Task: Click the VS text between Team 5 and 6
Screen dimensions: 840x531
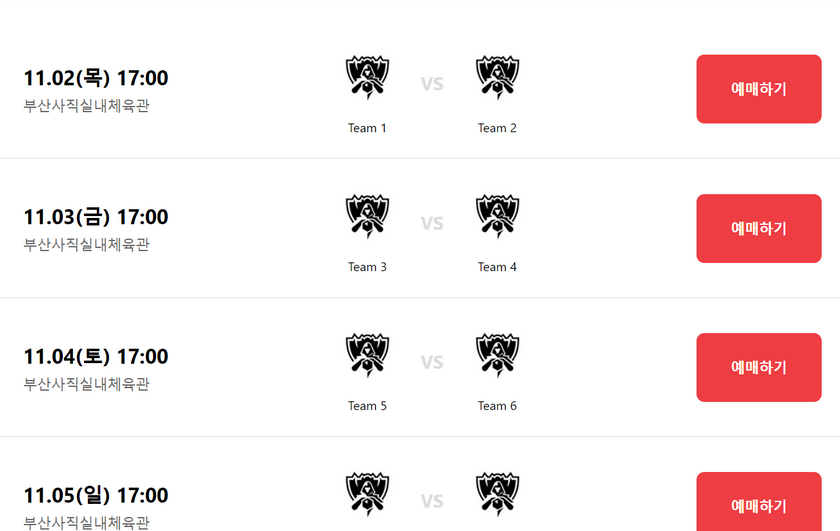Action: [x=432, y=362]
